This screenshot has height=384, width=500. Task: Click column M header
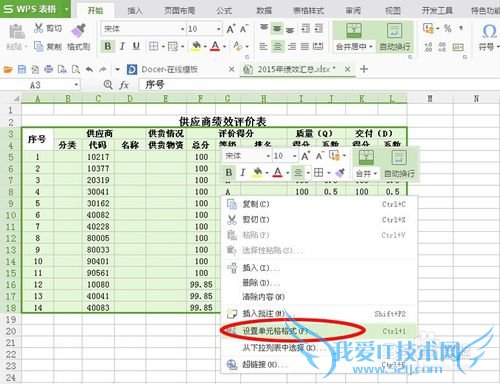tap(430, 98)
